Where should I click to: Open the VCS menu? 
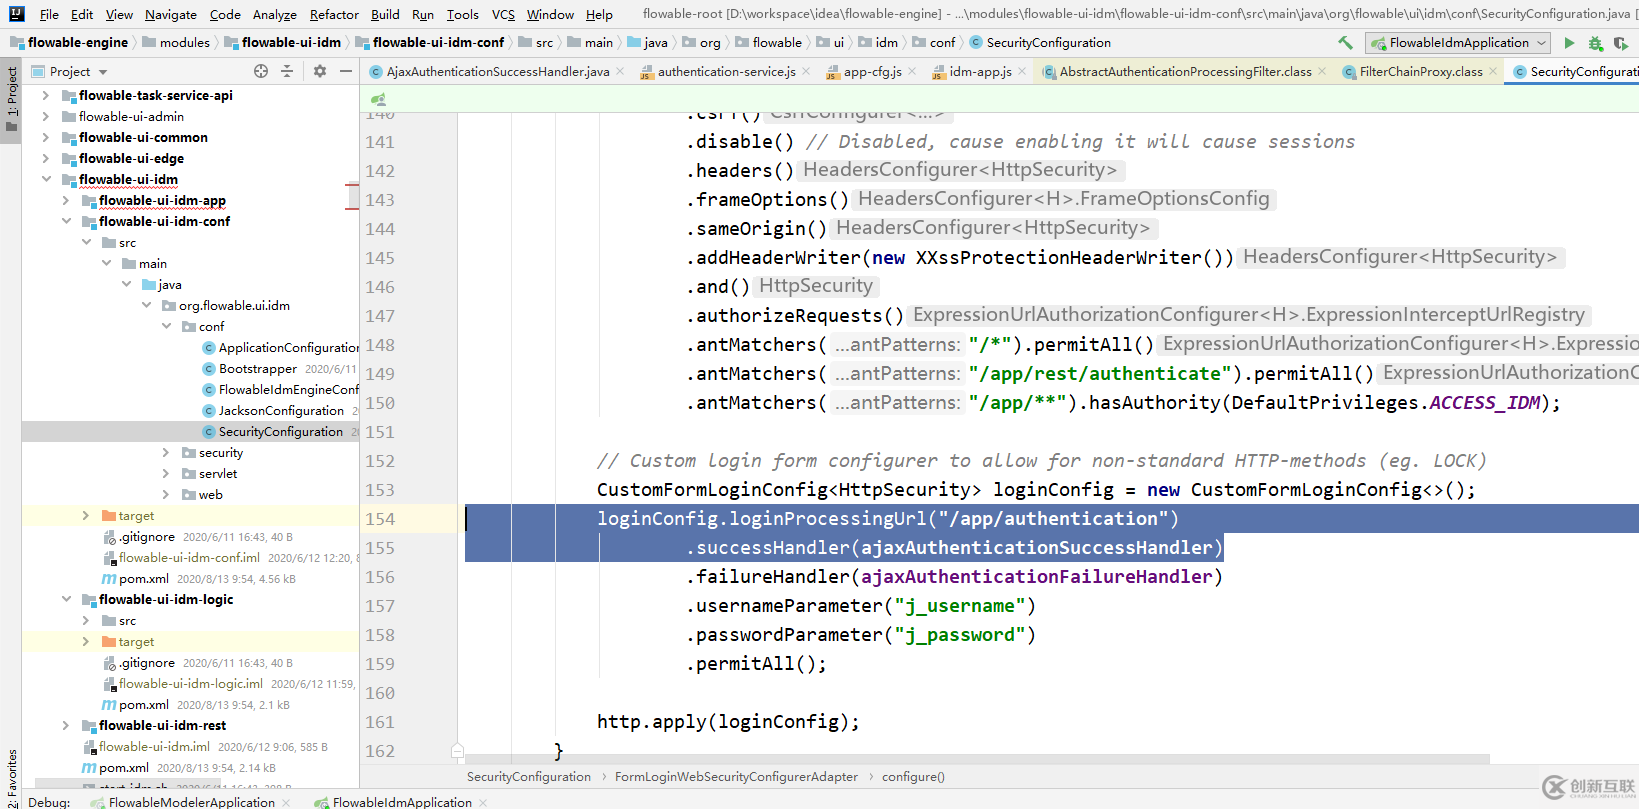tap(504, 14)
